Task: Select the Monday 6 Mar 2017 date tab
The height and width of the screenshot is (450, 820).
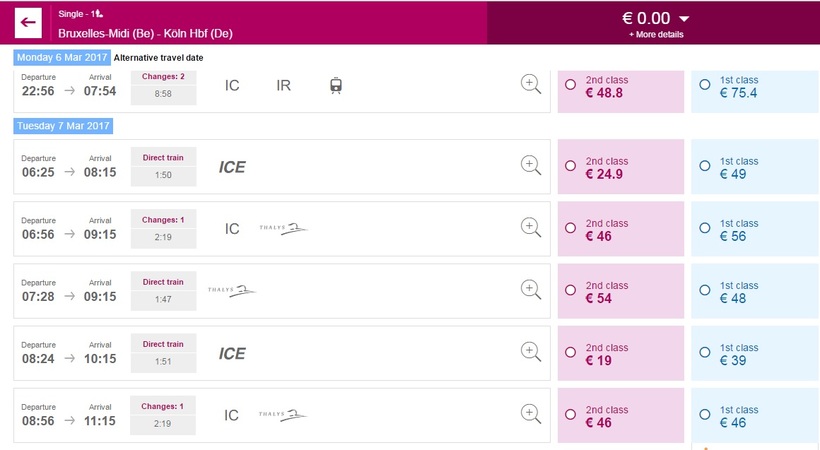Action: click(62, 57)
